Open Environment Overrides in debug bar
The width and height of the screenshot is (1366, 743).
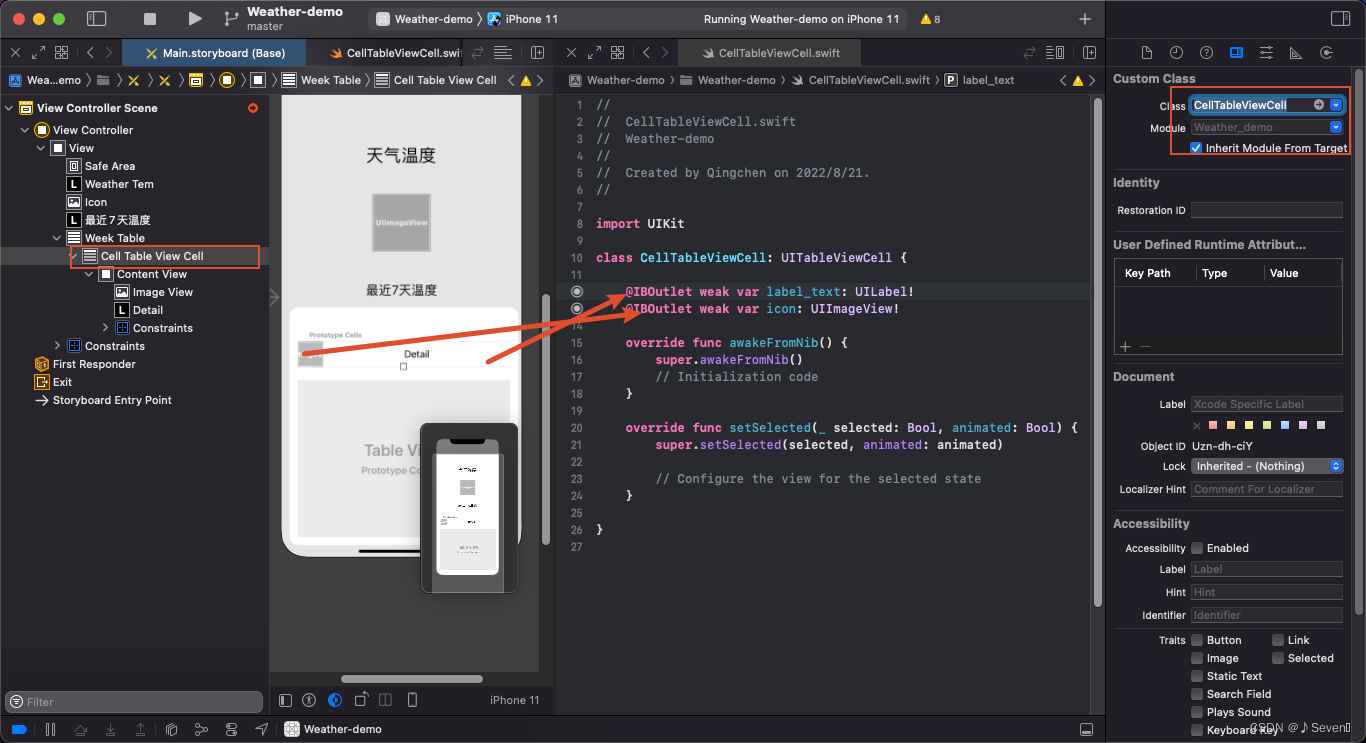click(x=232, y=729)
